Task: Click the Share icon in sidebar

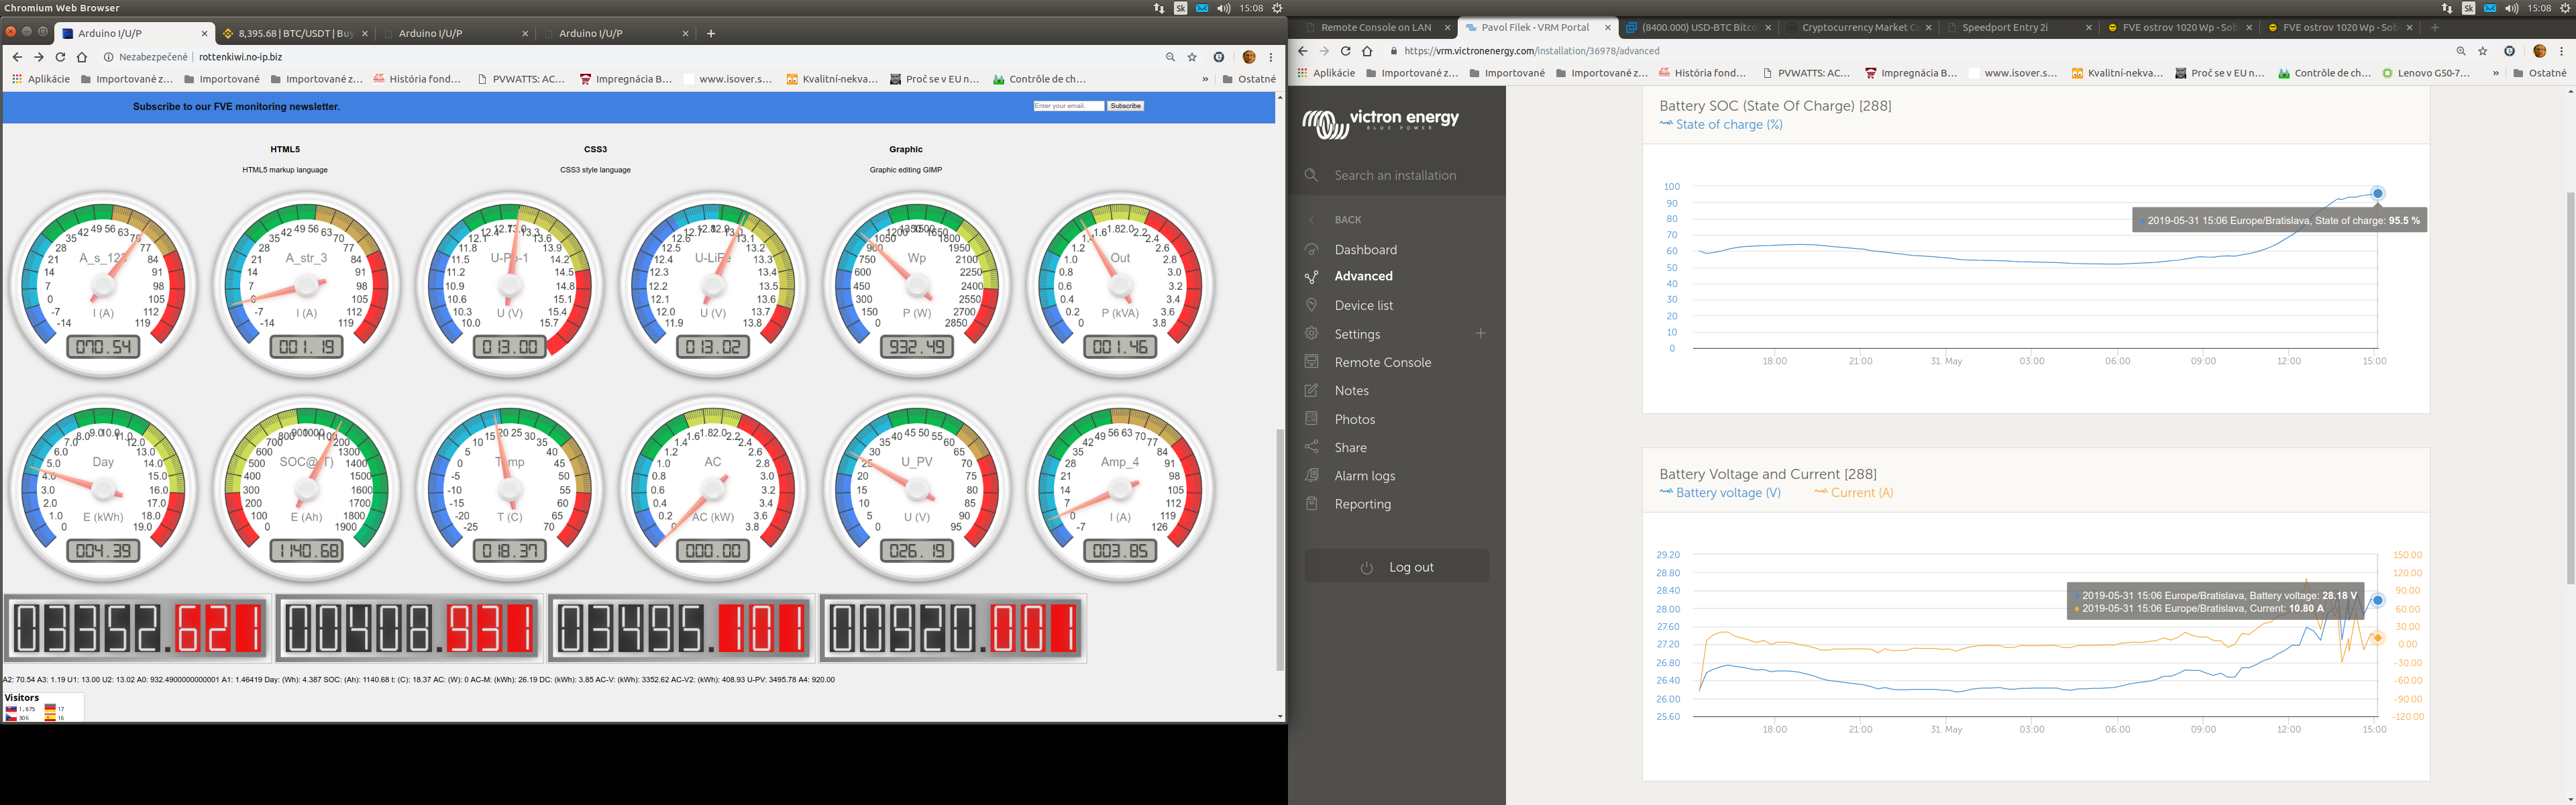Action: point(1311,447)
